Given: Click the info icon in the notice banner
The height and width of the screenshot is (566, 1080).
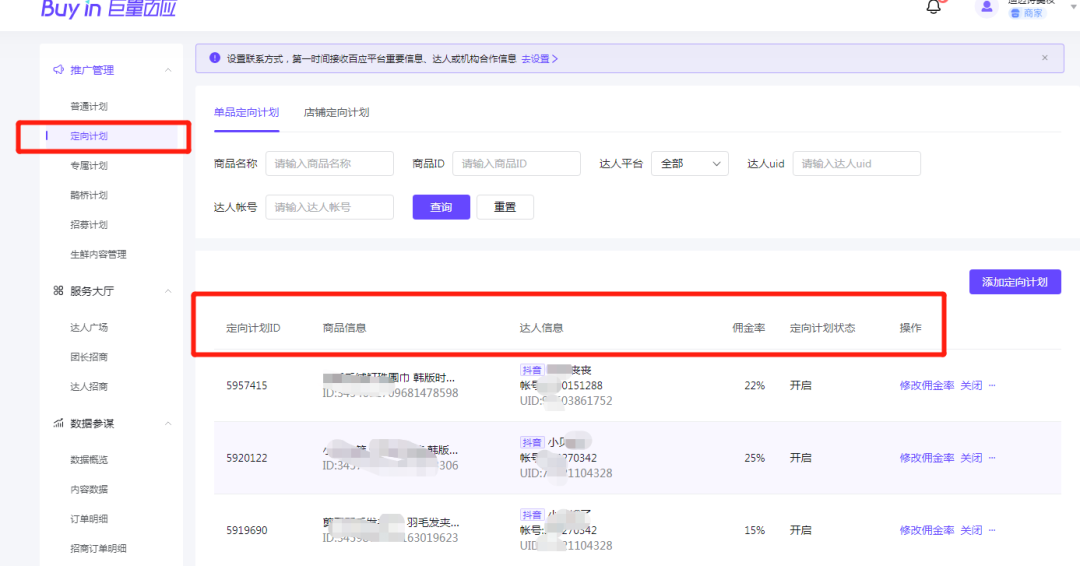Looking at the screenshot, I should pyautogui.click(x=215, y=58).
